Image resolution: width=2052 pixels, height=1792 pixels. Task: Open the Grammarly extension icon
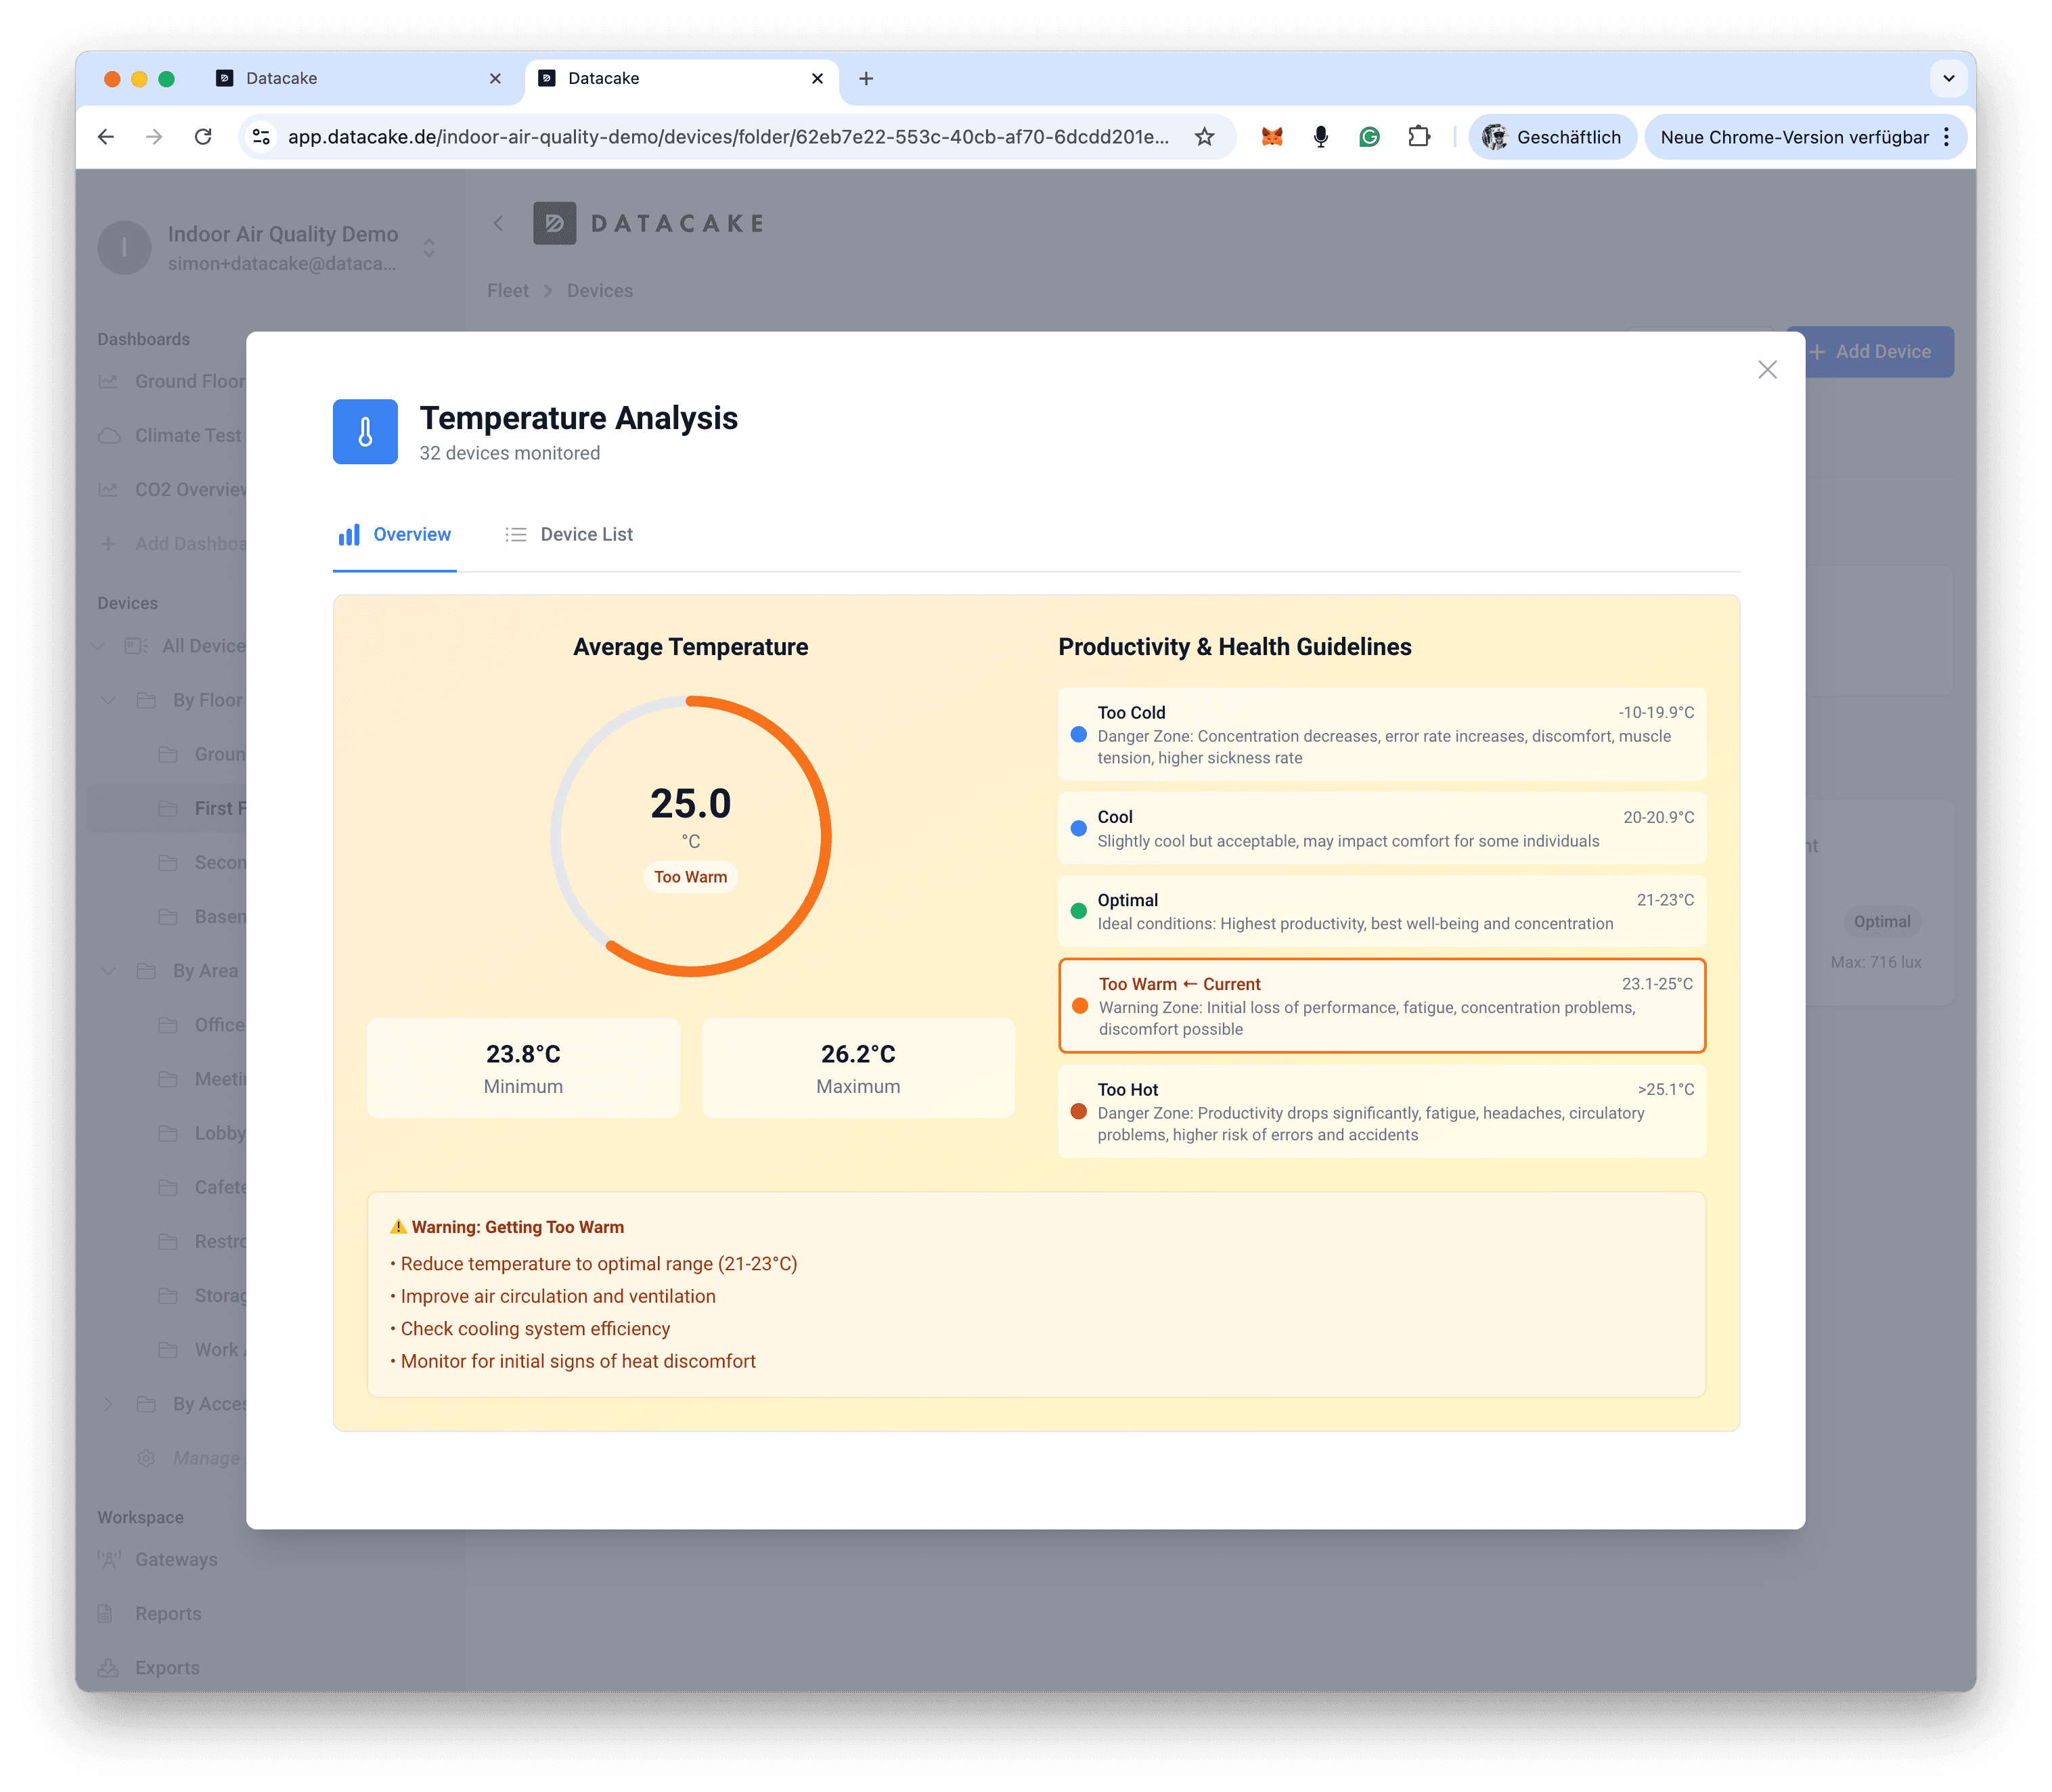pyautogui.click(x=1370, y=137)
